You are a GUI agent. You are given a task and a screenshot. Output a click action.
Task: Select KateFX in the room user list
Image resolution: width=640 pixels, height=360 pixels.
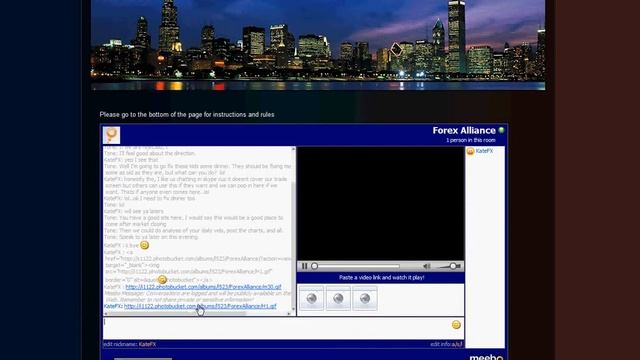484,151
